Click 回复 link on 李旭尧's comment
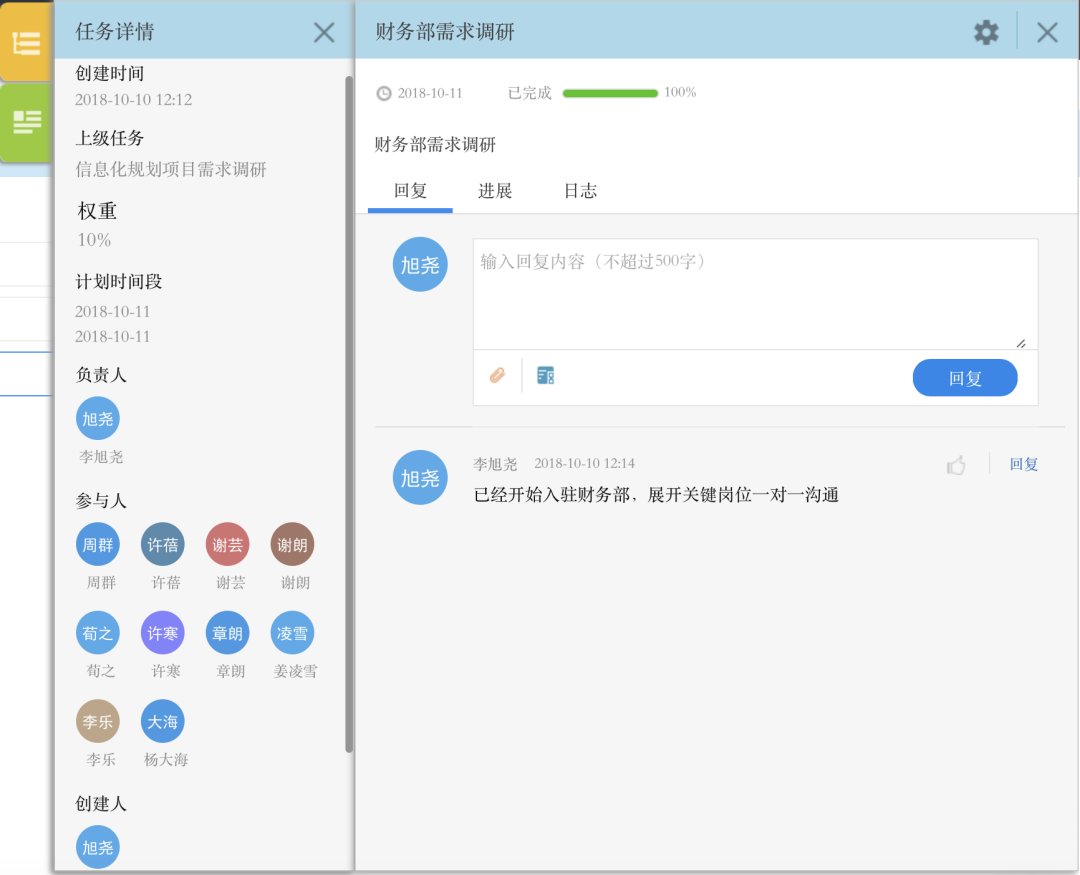This screenshot has width=1080, height=875. click(x=1023, y=464)
